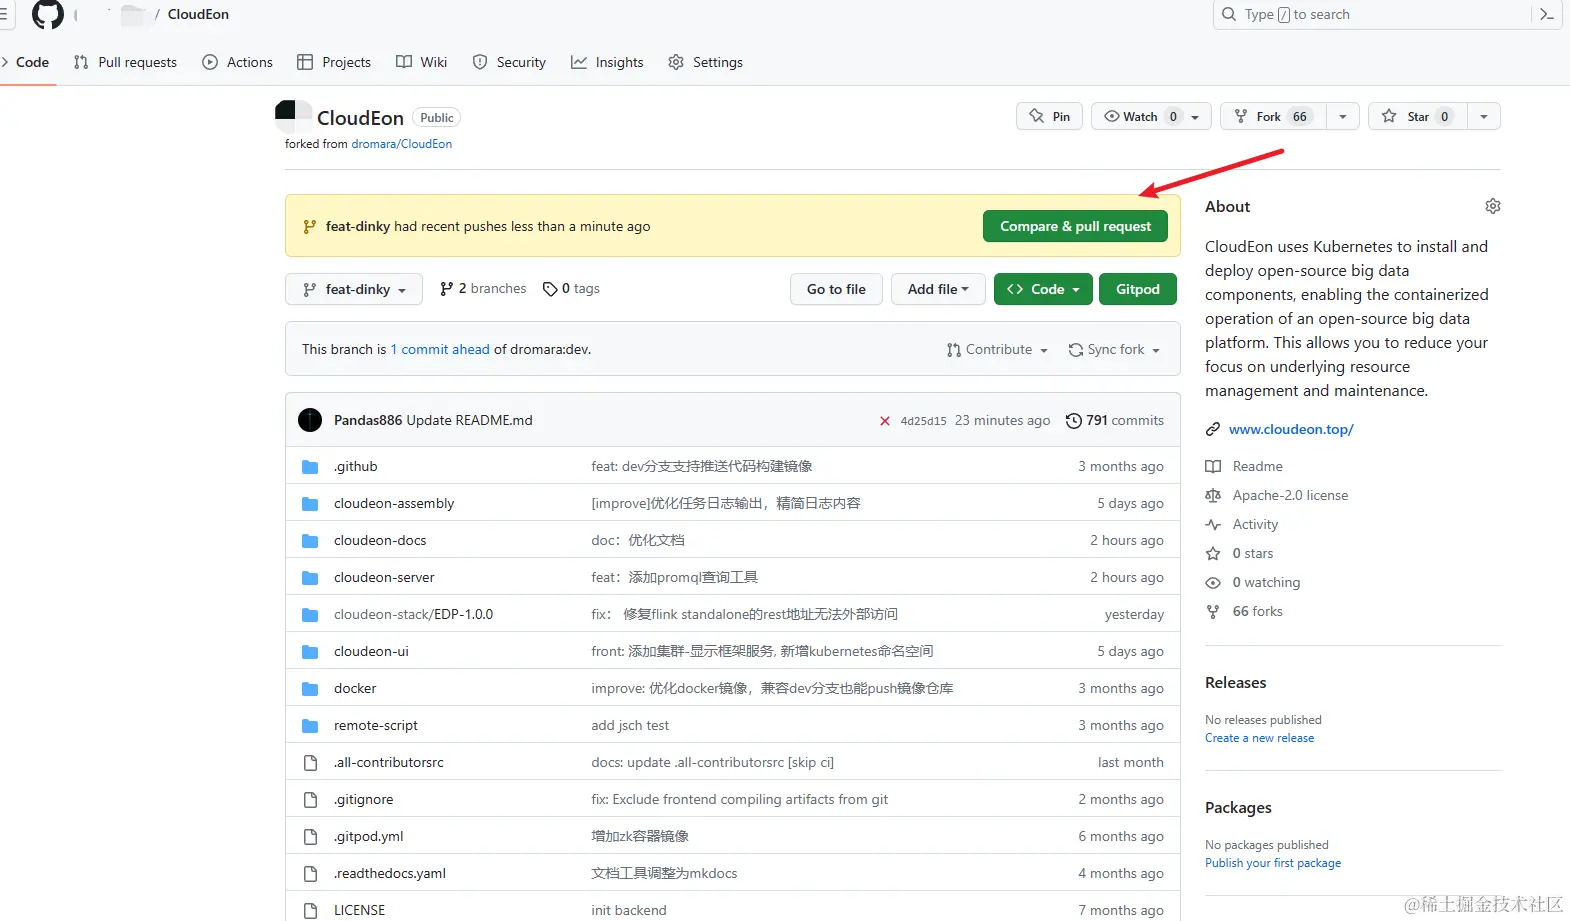Click the cloudeon-assembly folder icon

click(310, 504)
